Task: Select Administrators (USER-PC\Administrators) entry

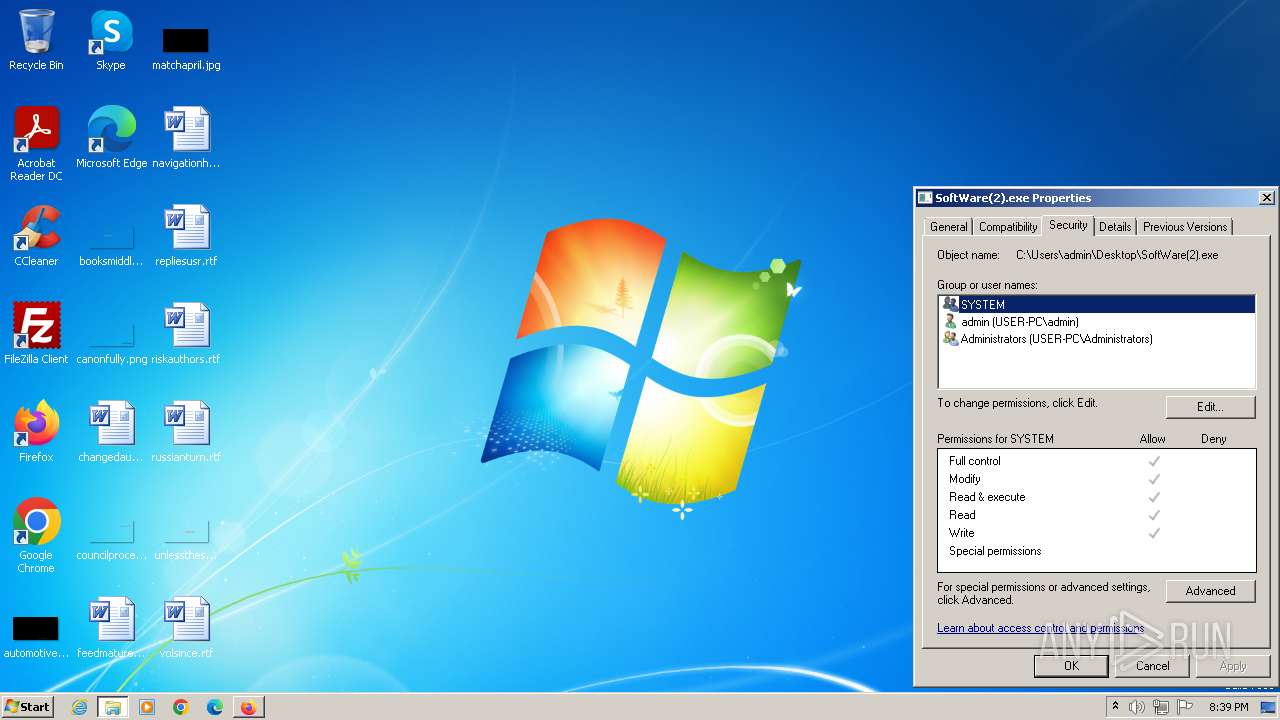Action: point(1096,339)
